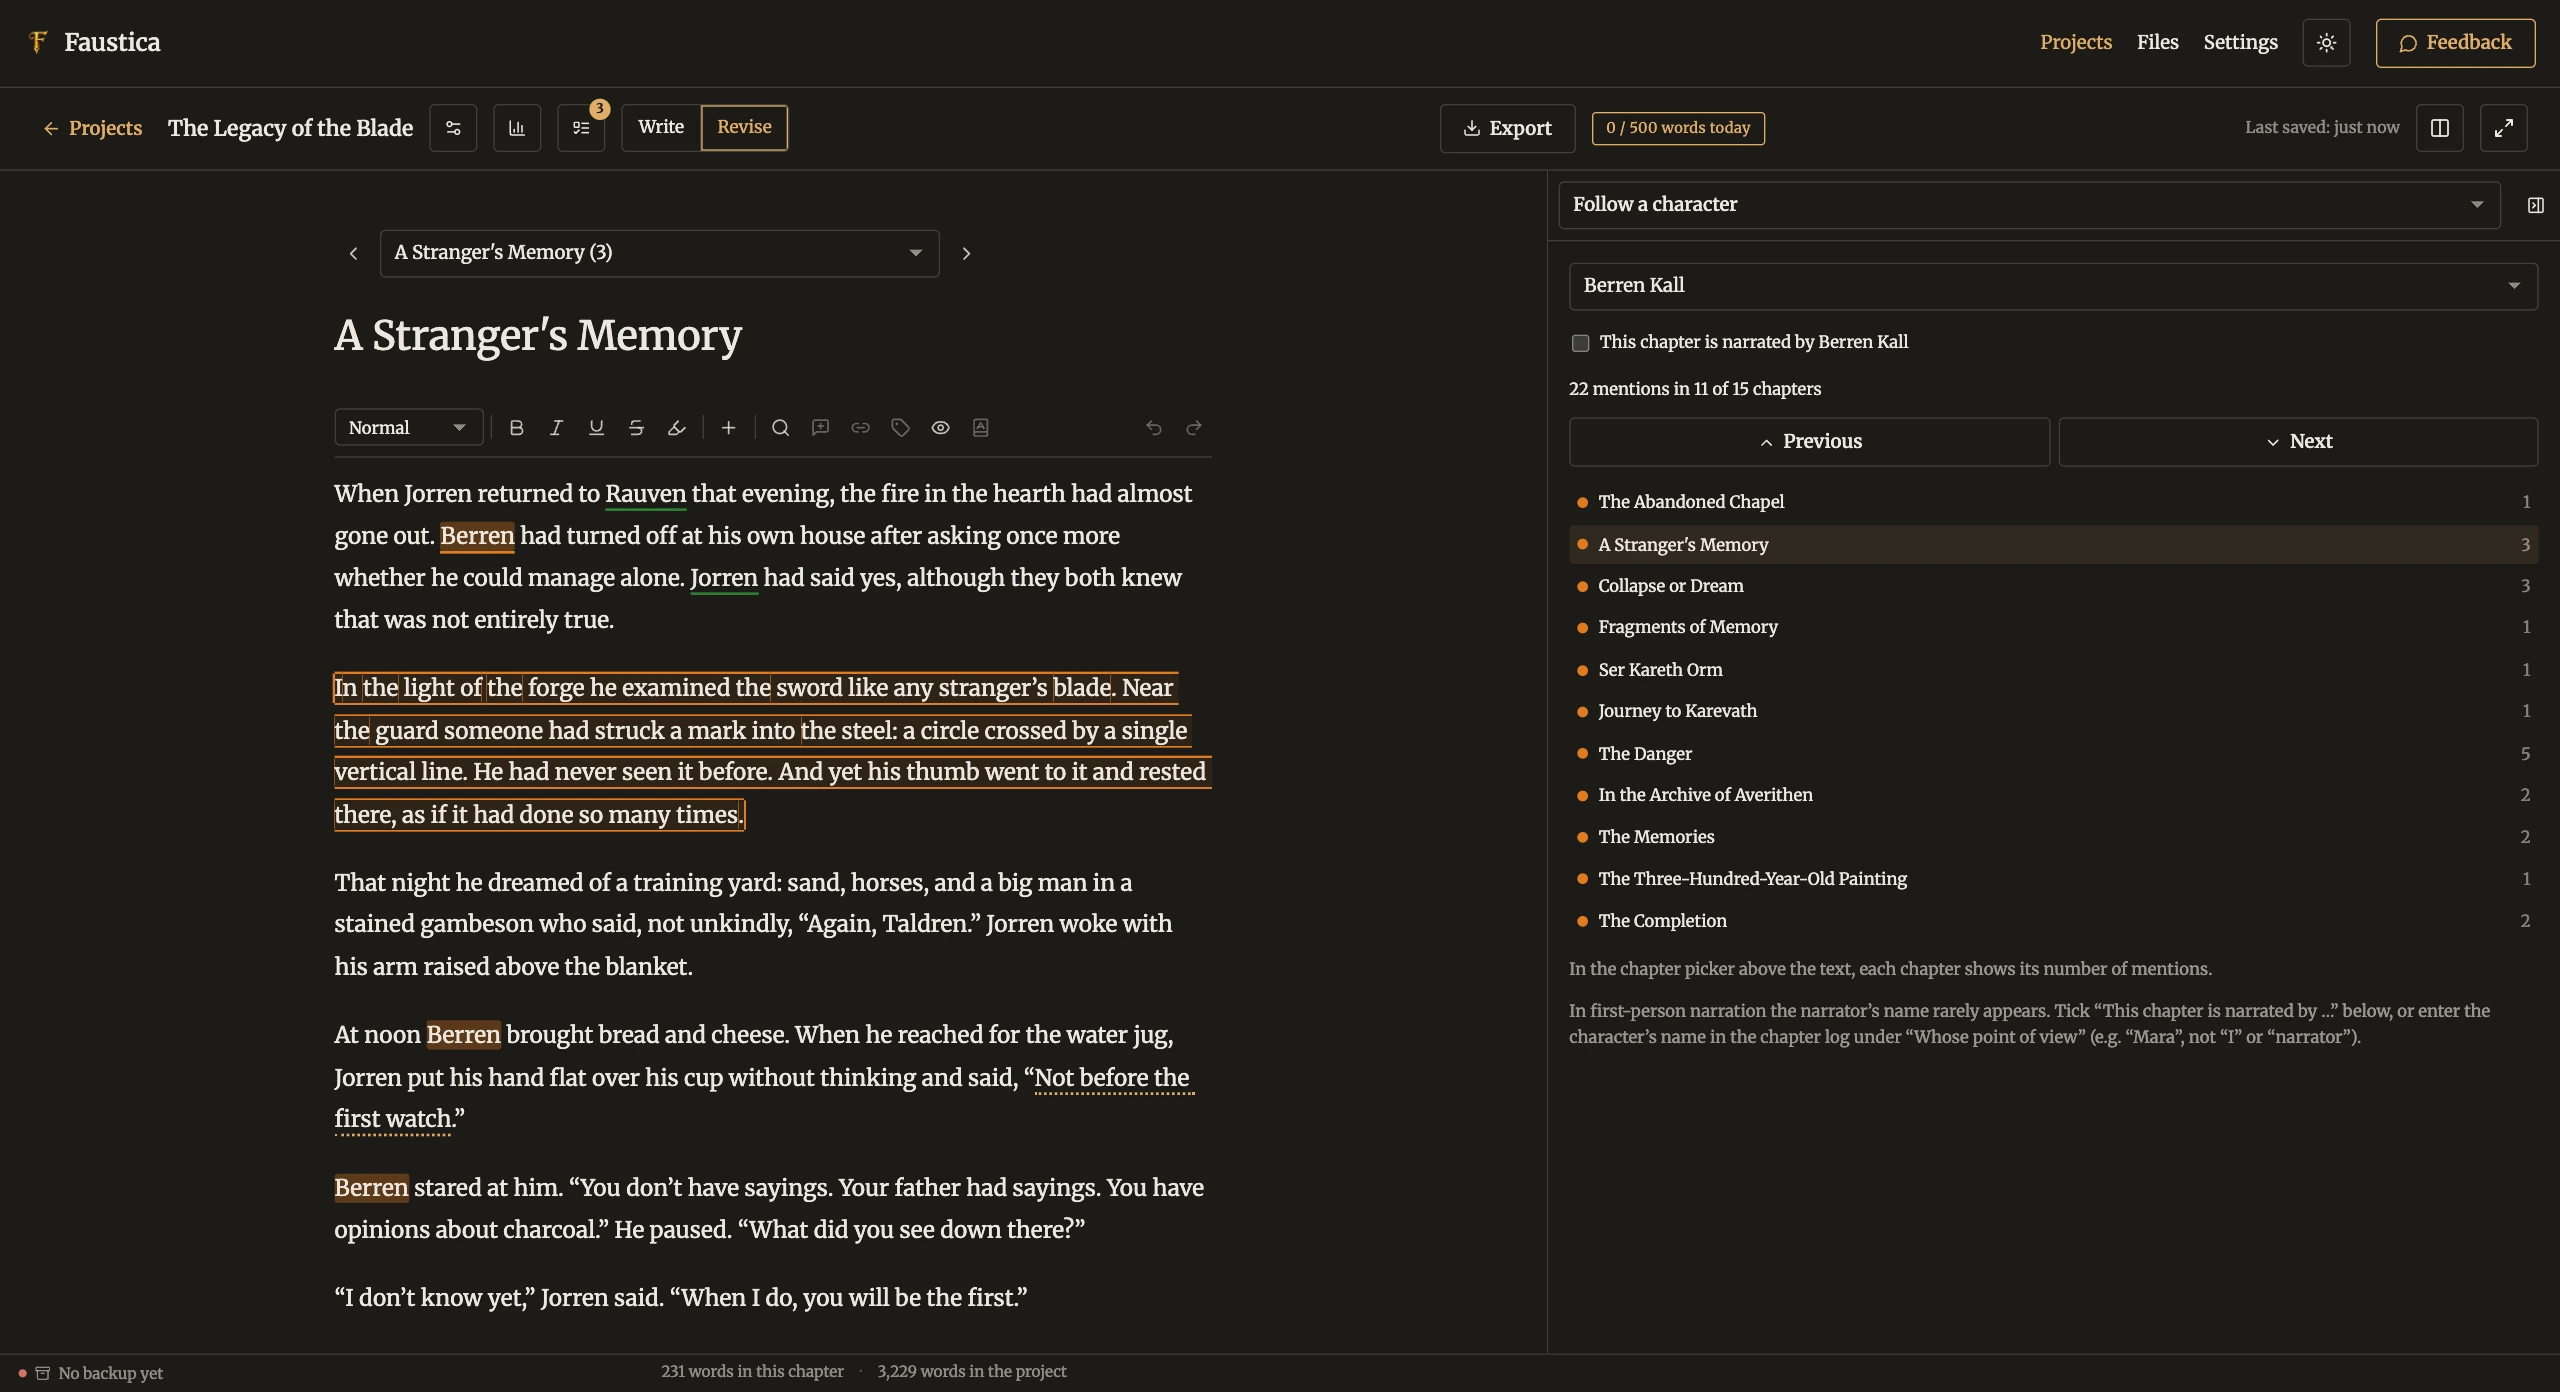Image resolution: width=2560 pixels, height=1392 pixels.
Task: Open project options sliders icon
Action: 453,128
